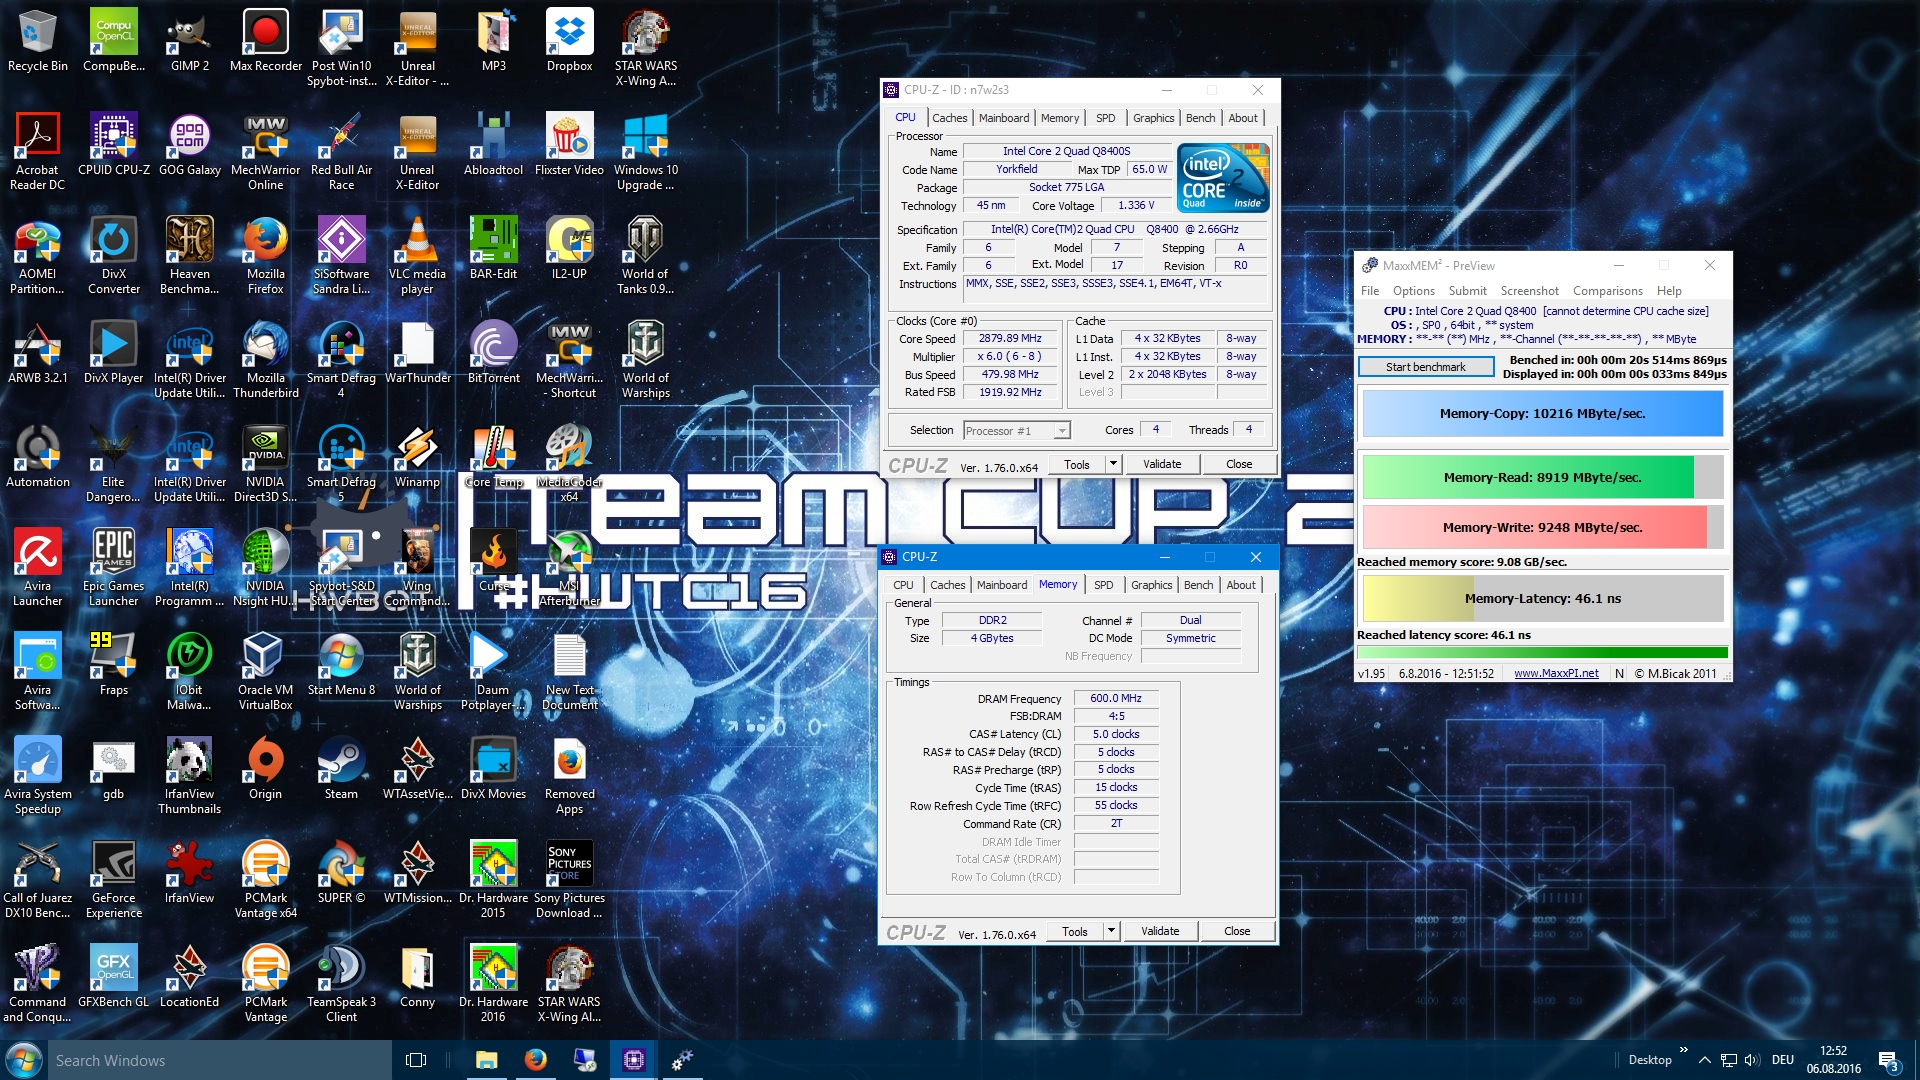Viewport: 1920px width, 1080px height.
Task: Open Recycle Bin on desktop
Action: (38, 42)
